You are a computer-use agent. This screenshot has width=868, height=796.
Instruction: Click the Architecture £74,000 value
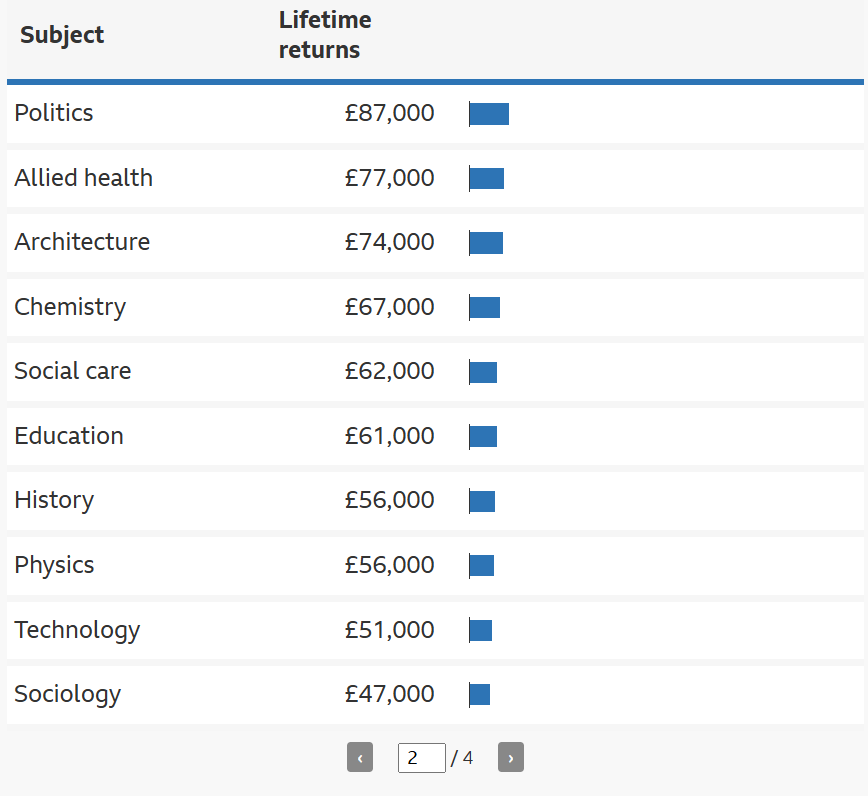389,242
